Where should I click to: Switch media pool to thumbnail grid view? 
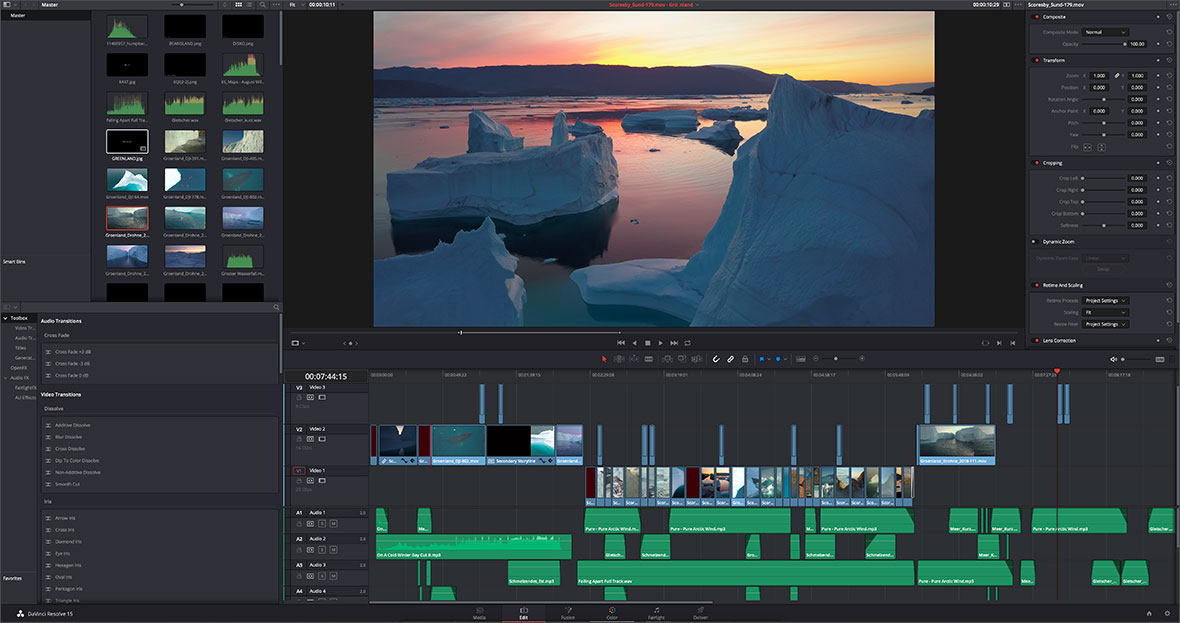(236, 5)
